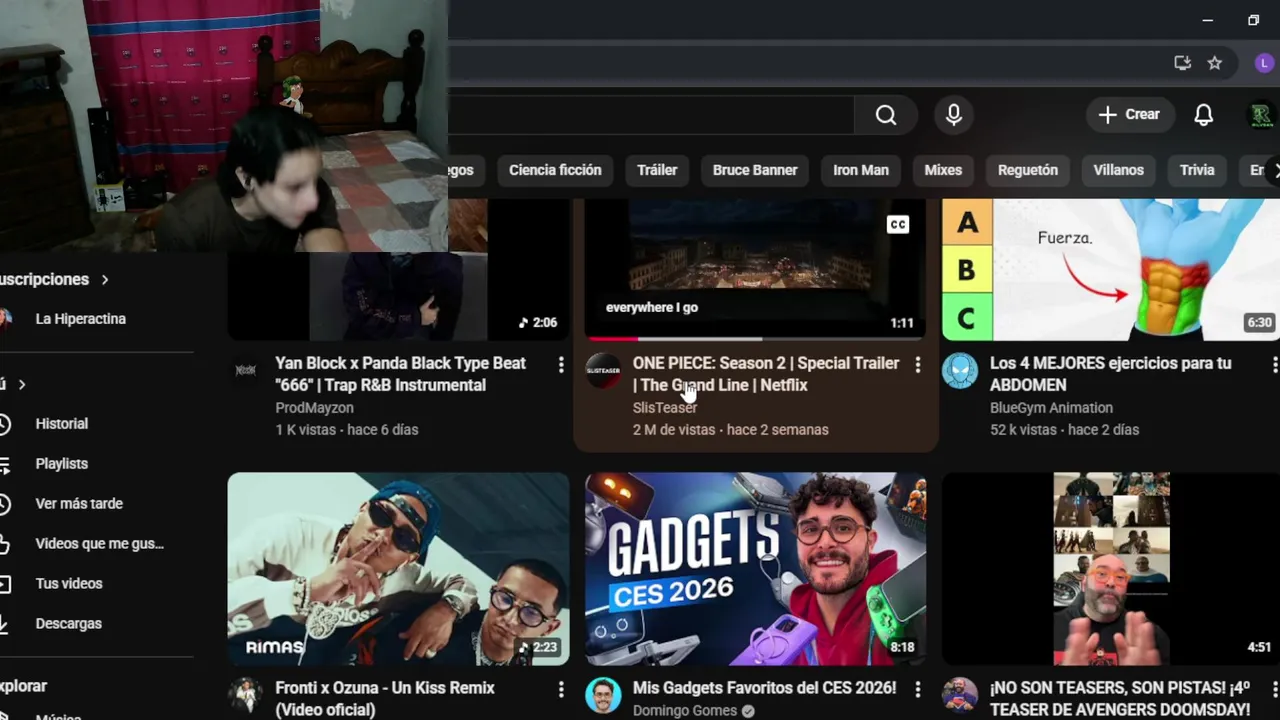Viewport: 1280px width, 720px height.
Task: Open avatar beside Avengers Doomsday video
Action: pos(960,695)
